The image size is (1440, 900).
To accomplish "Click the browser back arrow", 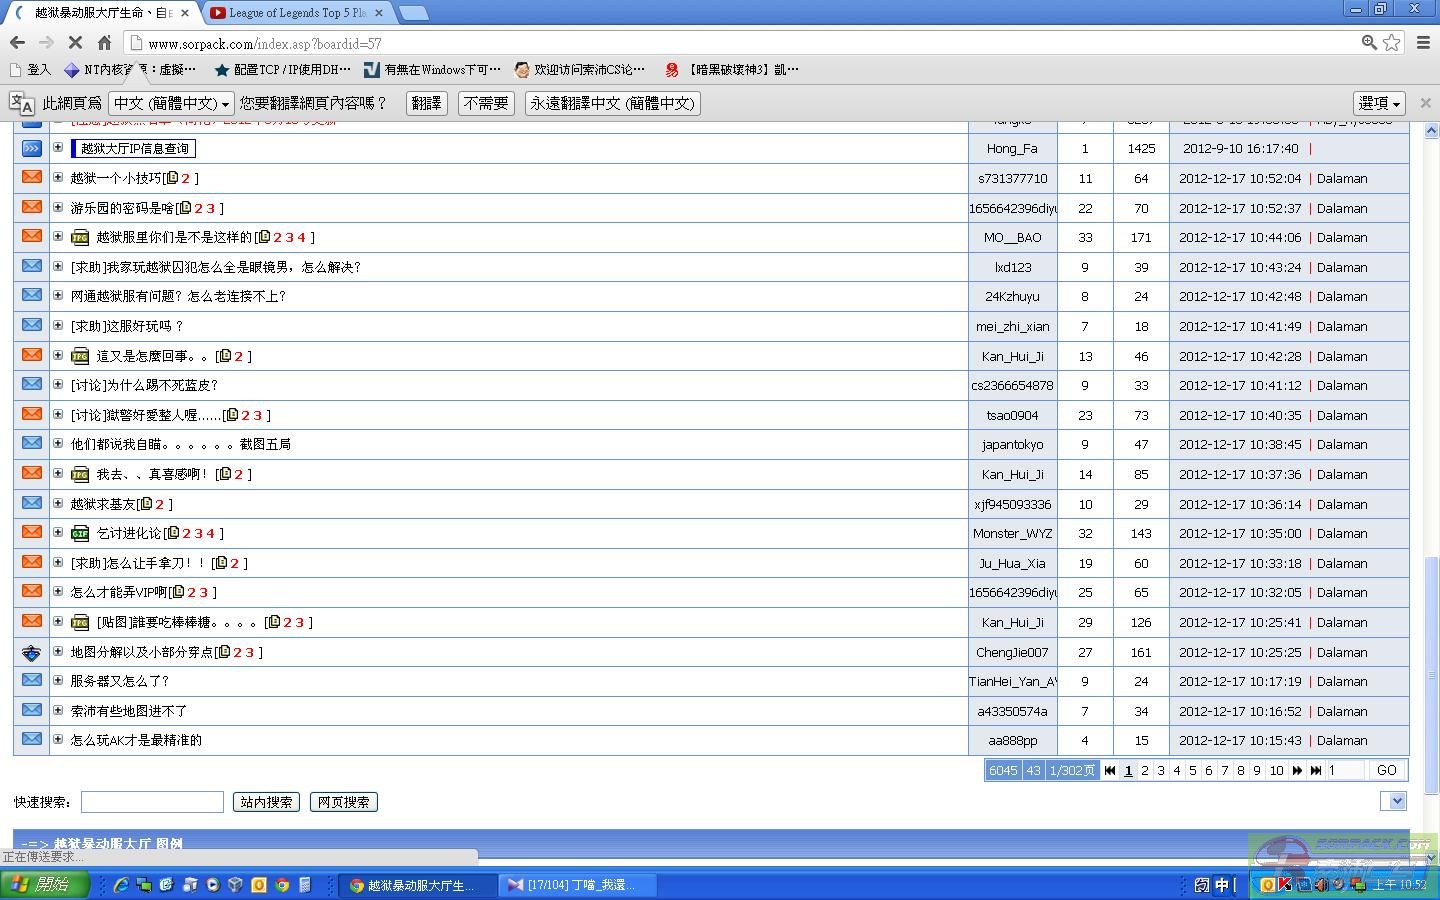I will coord(17,43).
